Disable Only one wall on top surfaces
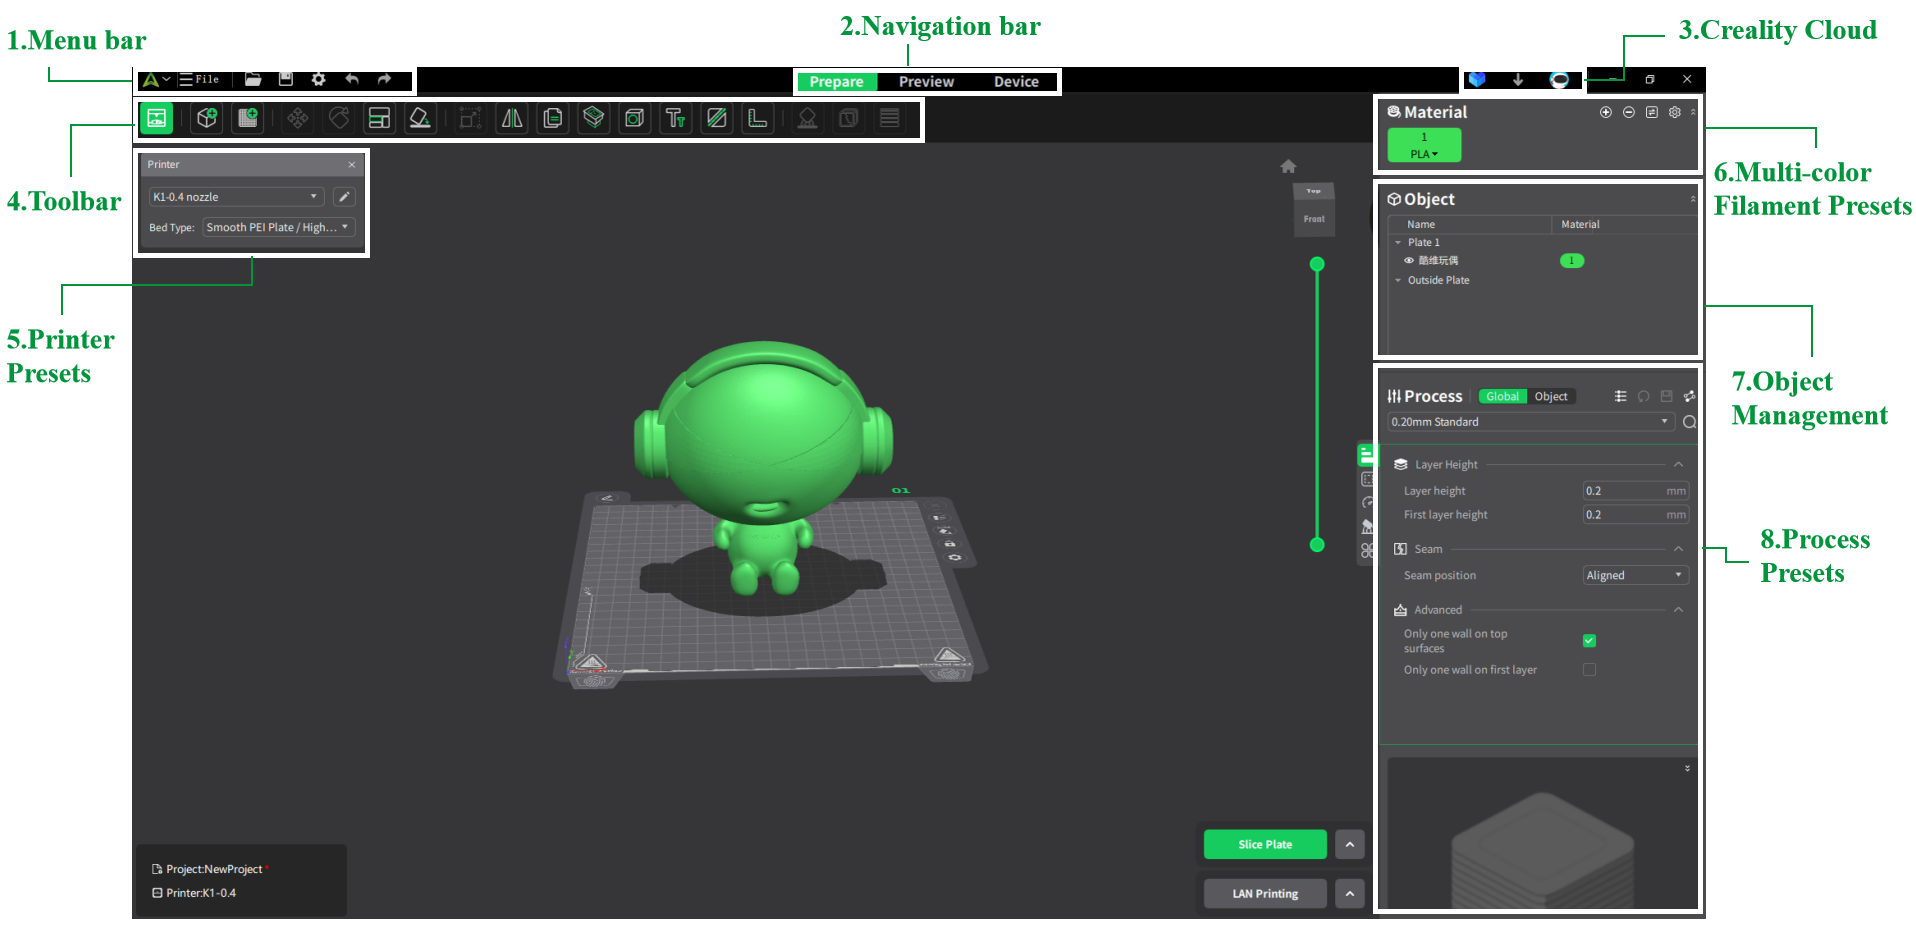Screen dimensions: 1916x927 tap(1589, 640)
